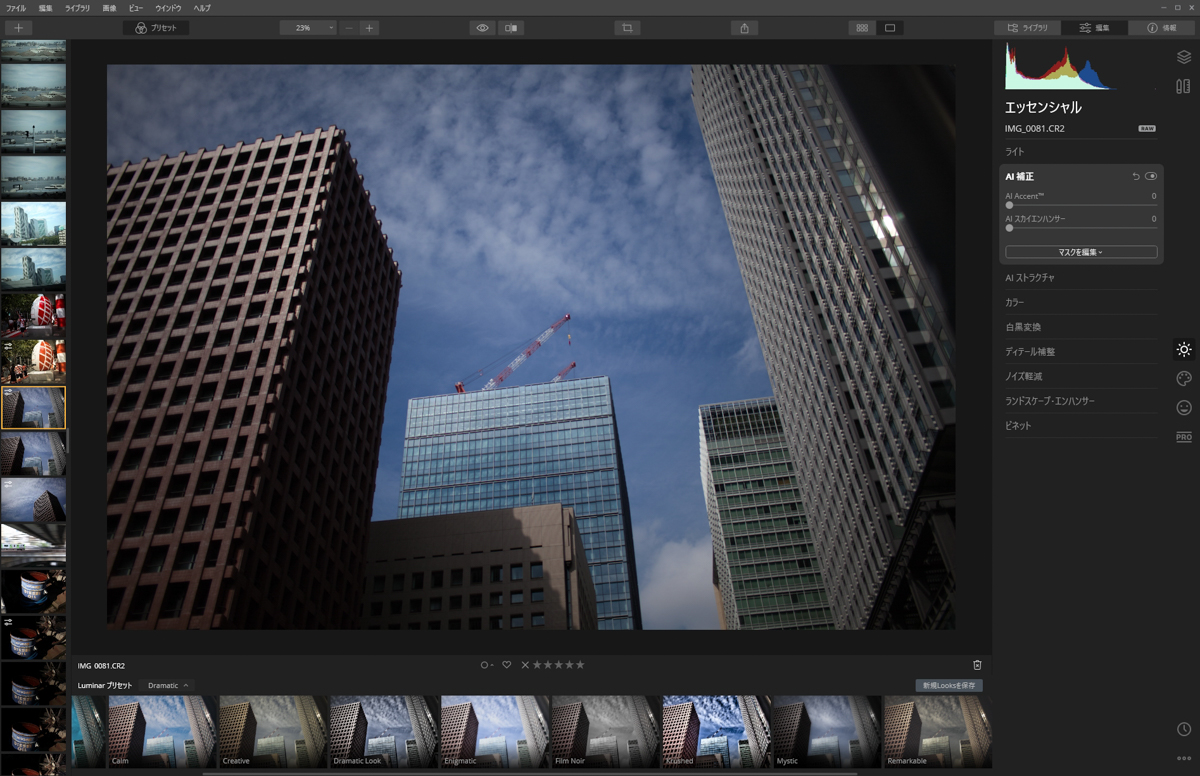Screen dimensions: 1200x776
Task: Open the マスクを編集 dropdown
Action: [1081, 252]
